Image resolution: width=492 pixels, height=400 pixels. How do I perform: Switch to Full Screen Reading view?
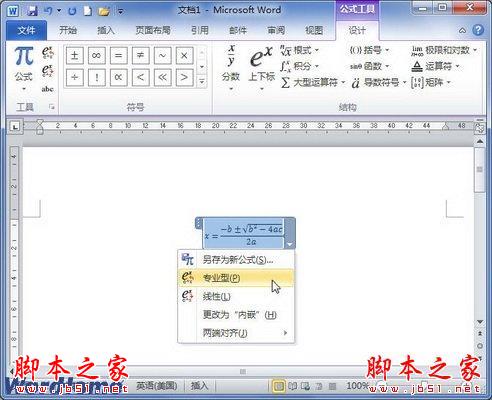click(x=293, y=386)
